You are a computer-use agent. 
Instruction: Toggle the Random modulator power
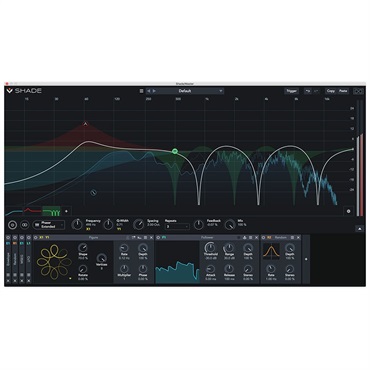263,238
